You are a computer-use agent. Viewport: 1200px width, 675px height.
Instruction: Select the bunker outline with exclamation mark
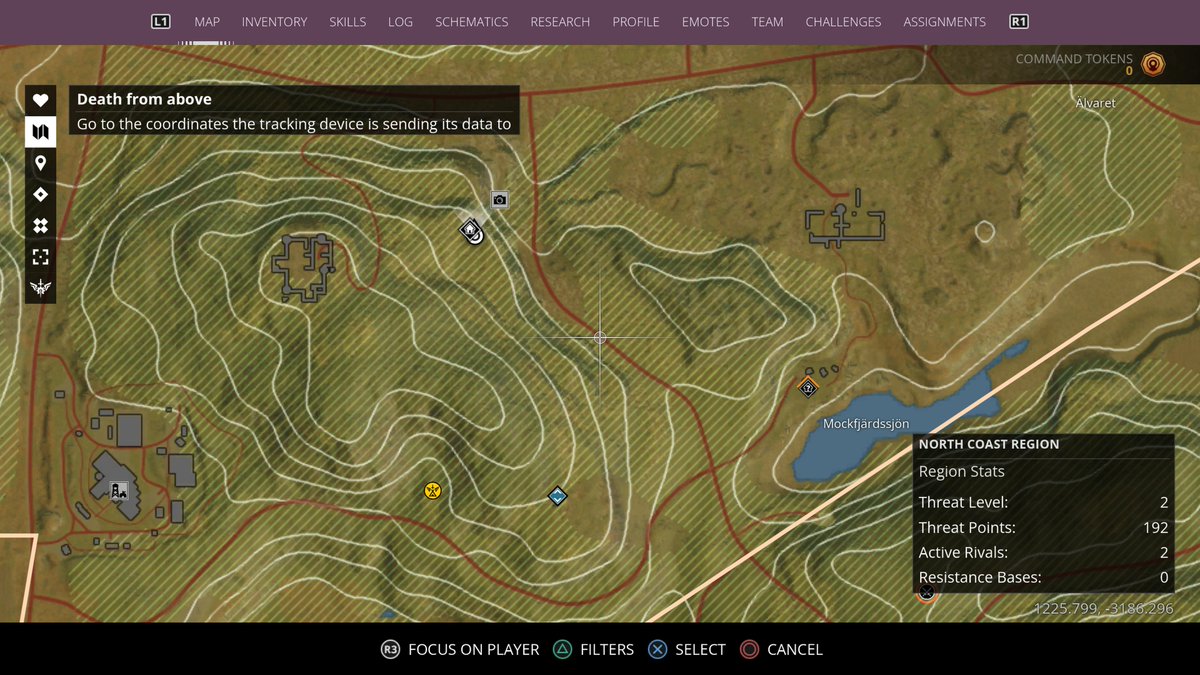(846, 220)
